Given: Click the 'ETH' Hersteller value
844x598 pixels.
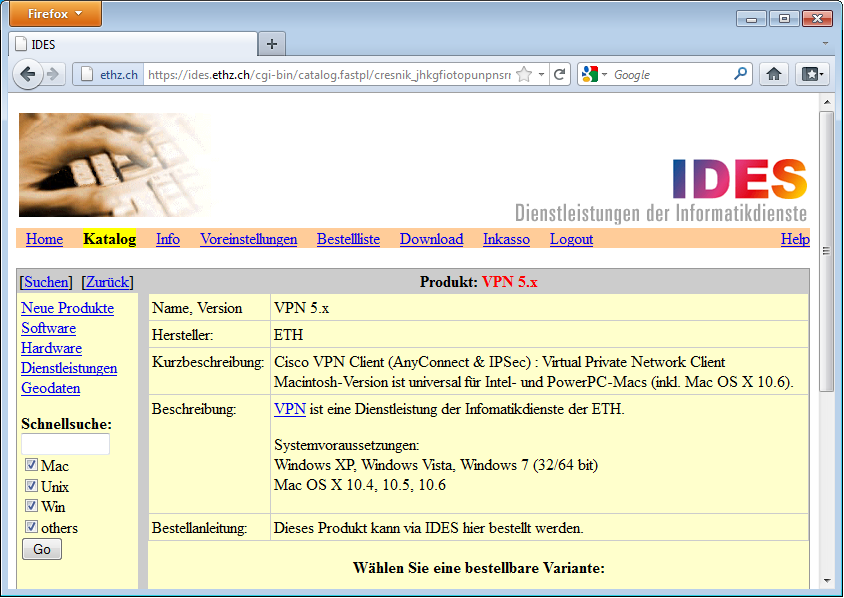Looking at the screenshot, I should pyautogui.click(x=289, y=335).
